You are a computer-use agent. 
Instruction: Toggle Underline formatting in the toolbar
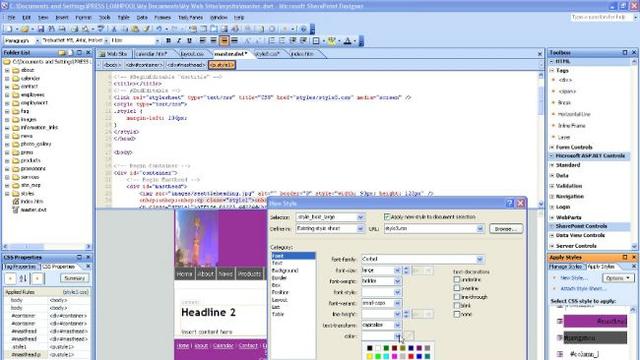(189, 41)
